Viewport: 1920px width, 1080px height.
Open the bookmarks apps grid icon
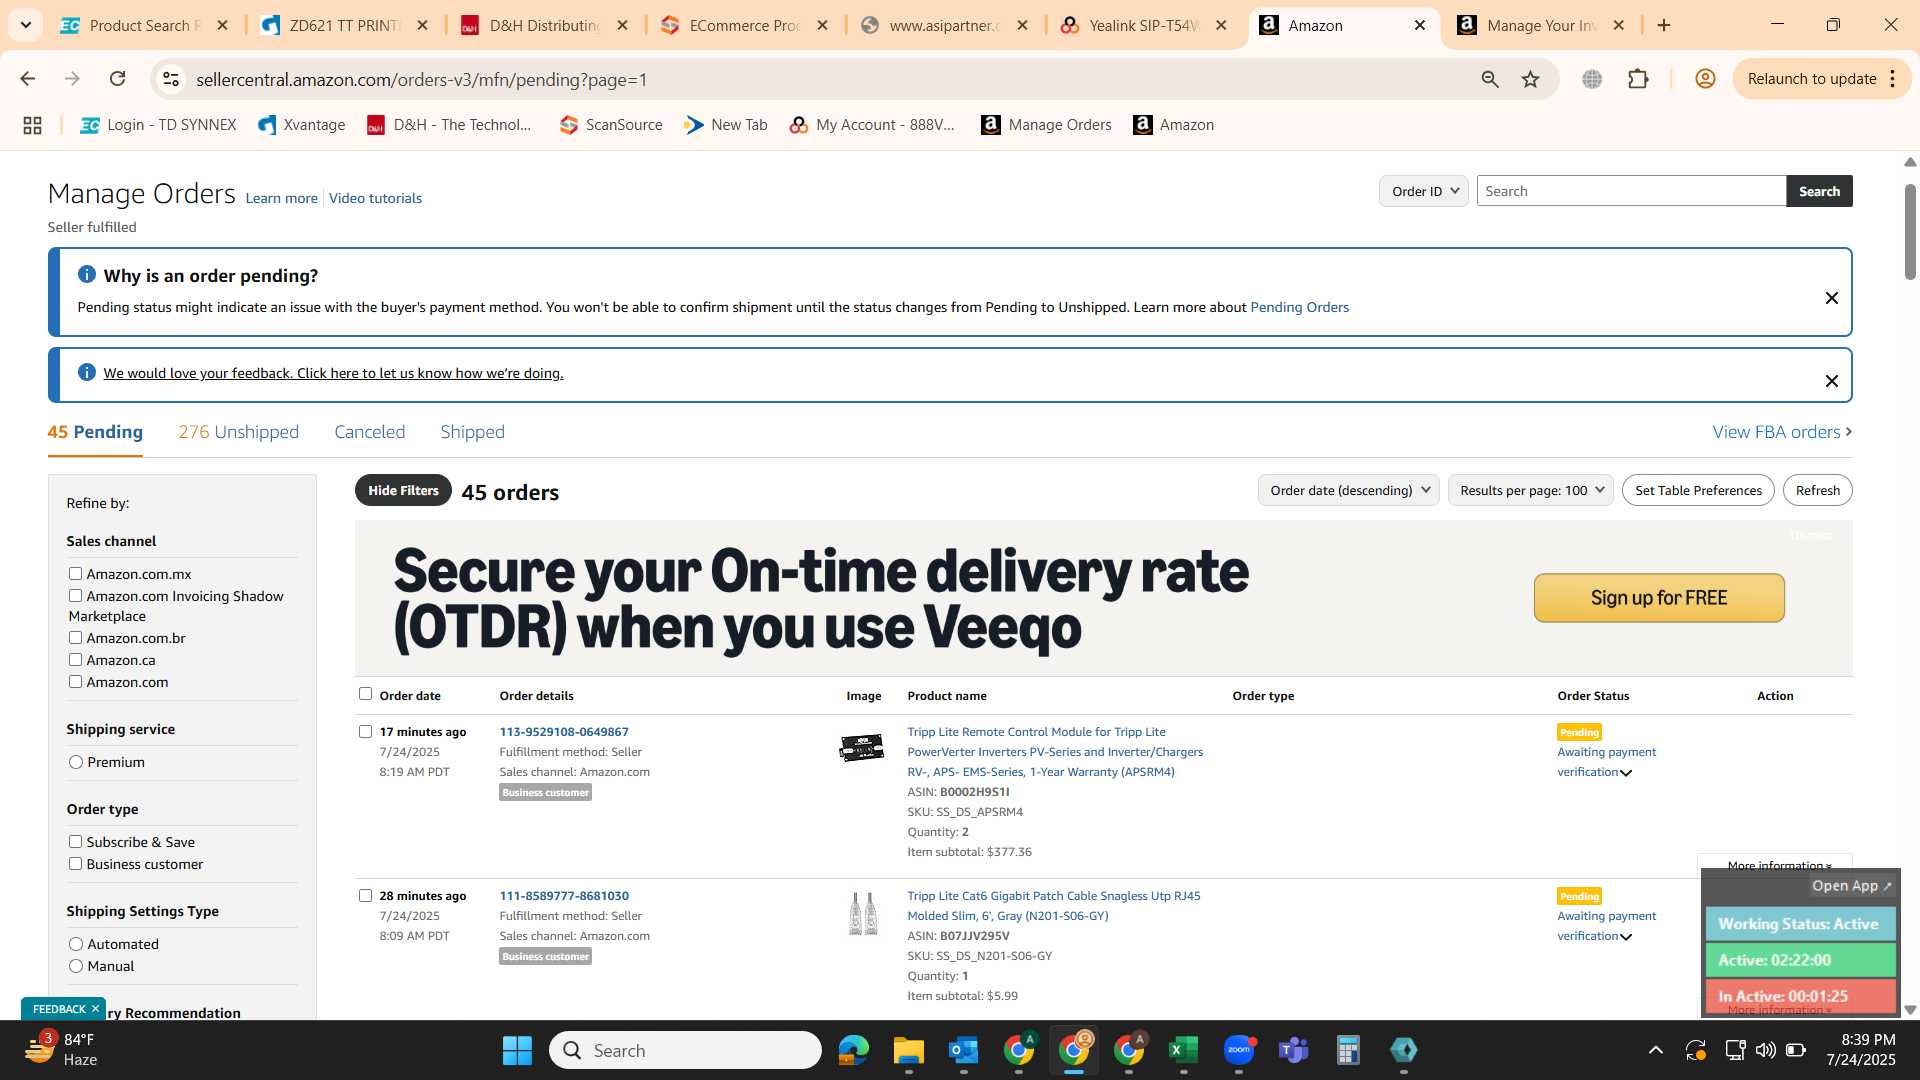coord(32,125)
